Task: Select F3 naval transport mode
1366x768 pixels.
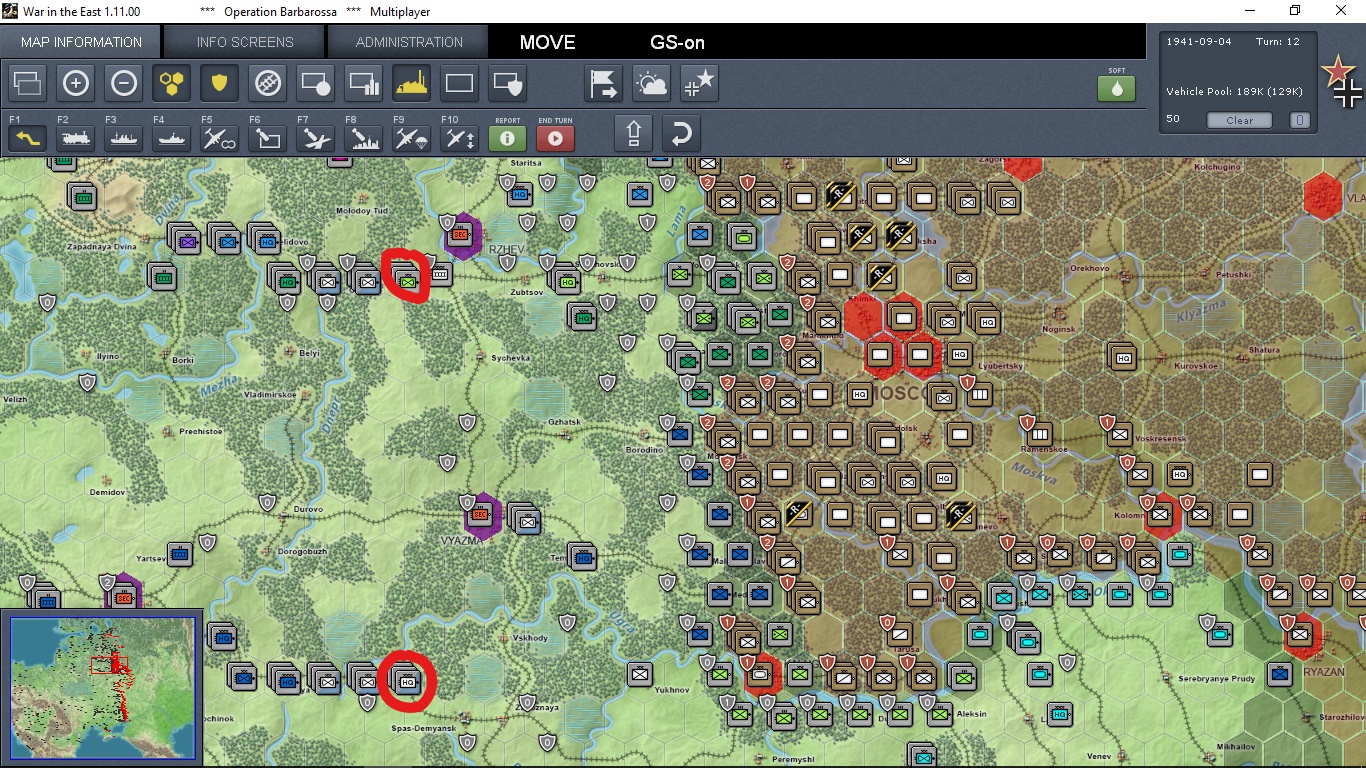Action: pos(123,138)
